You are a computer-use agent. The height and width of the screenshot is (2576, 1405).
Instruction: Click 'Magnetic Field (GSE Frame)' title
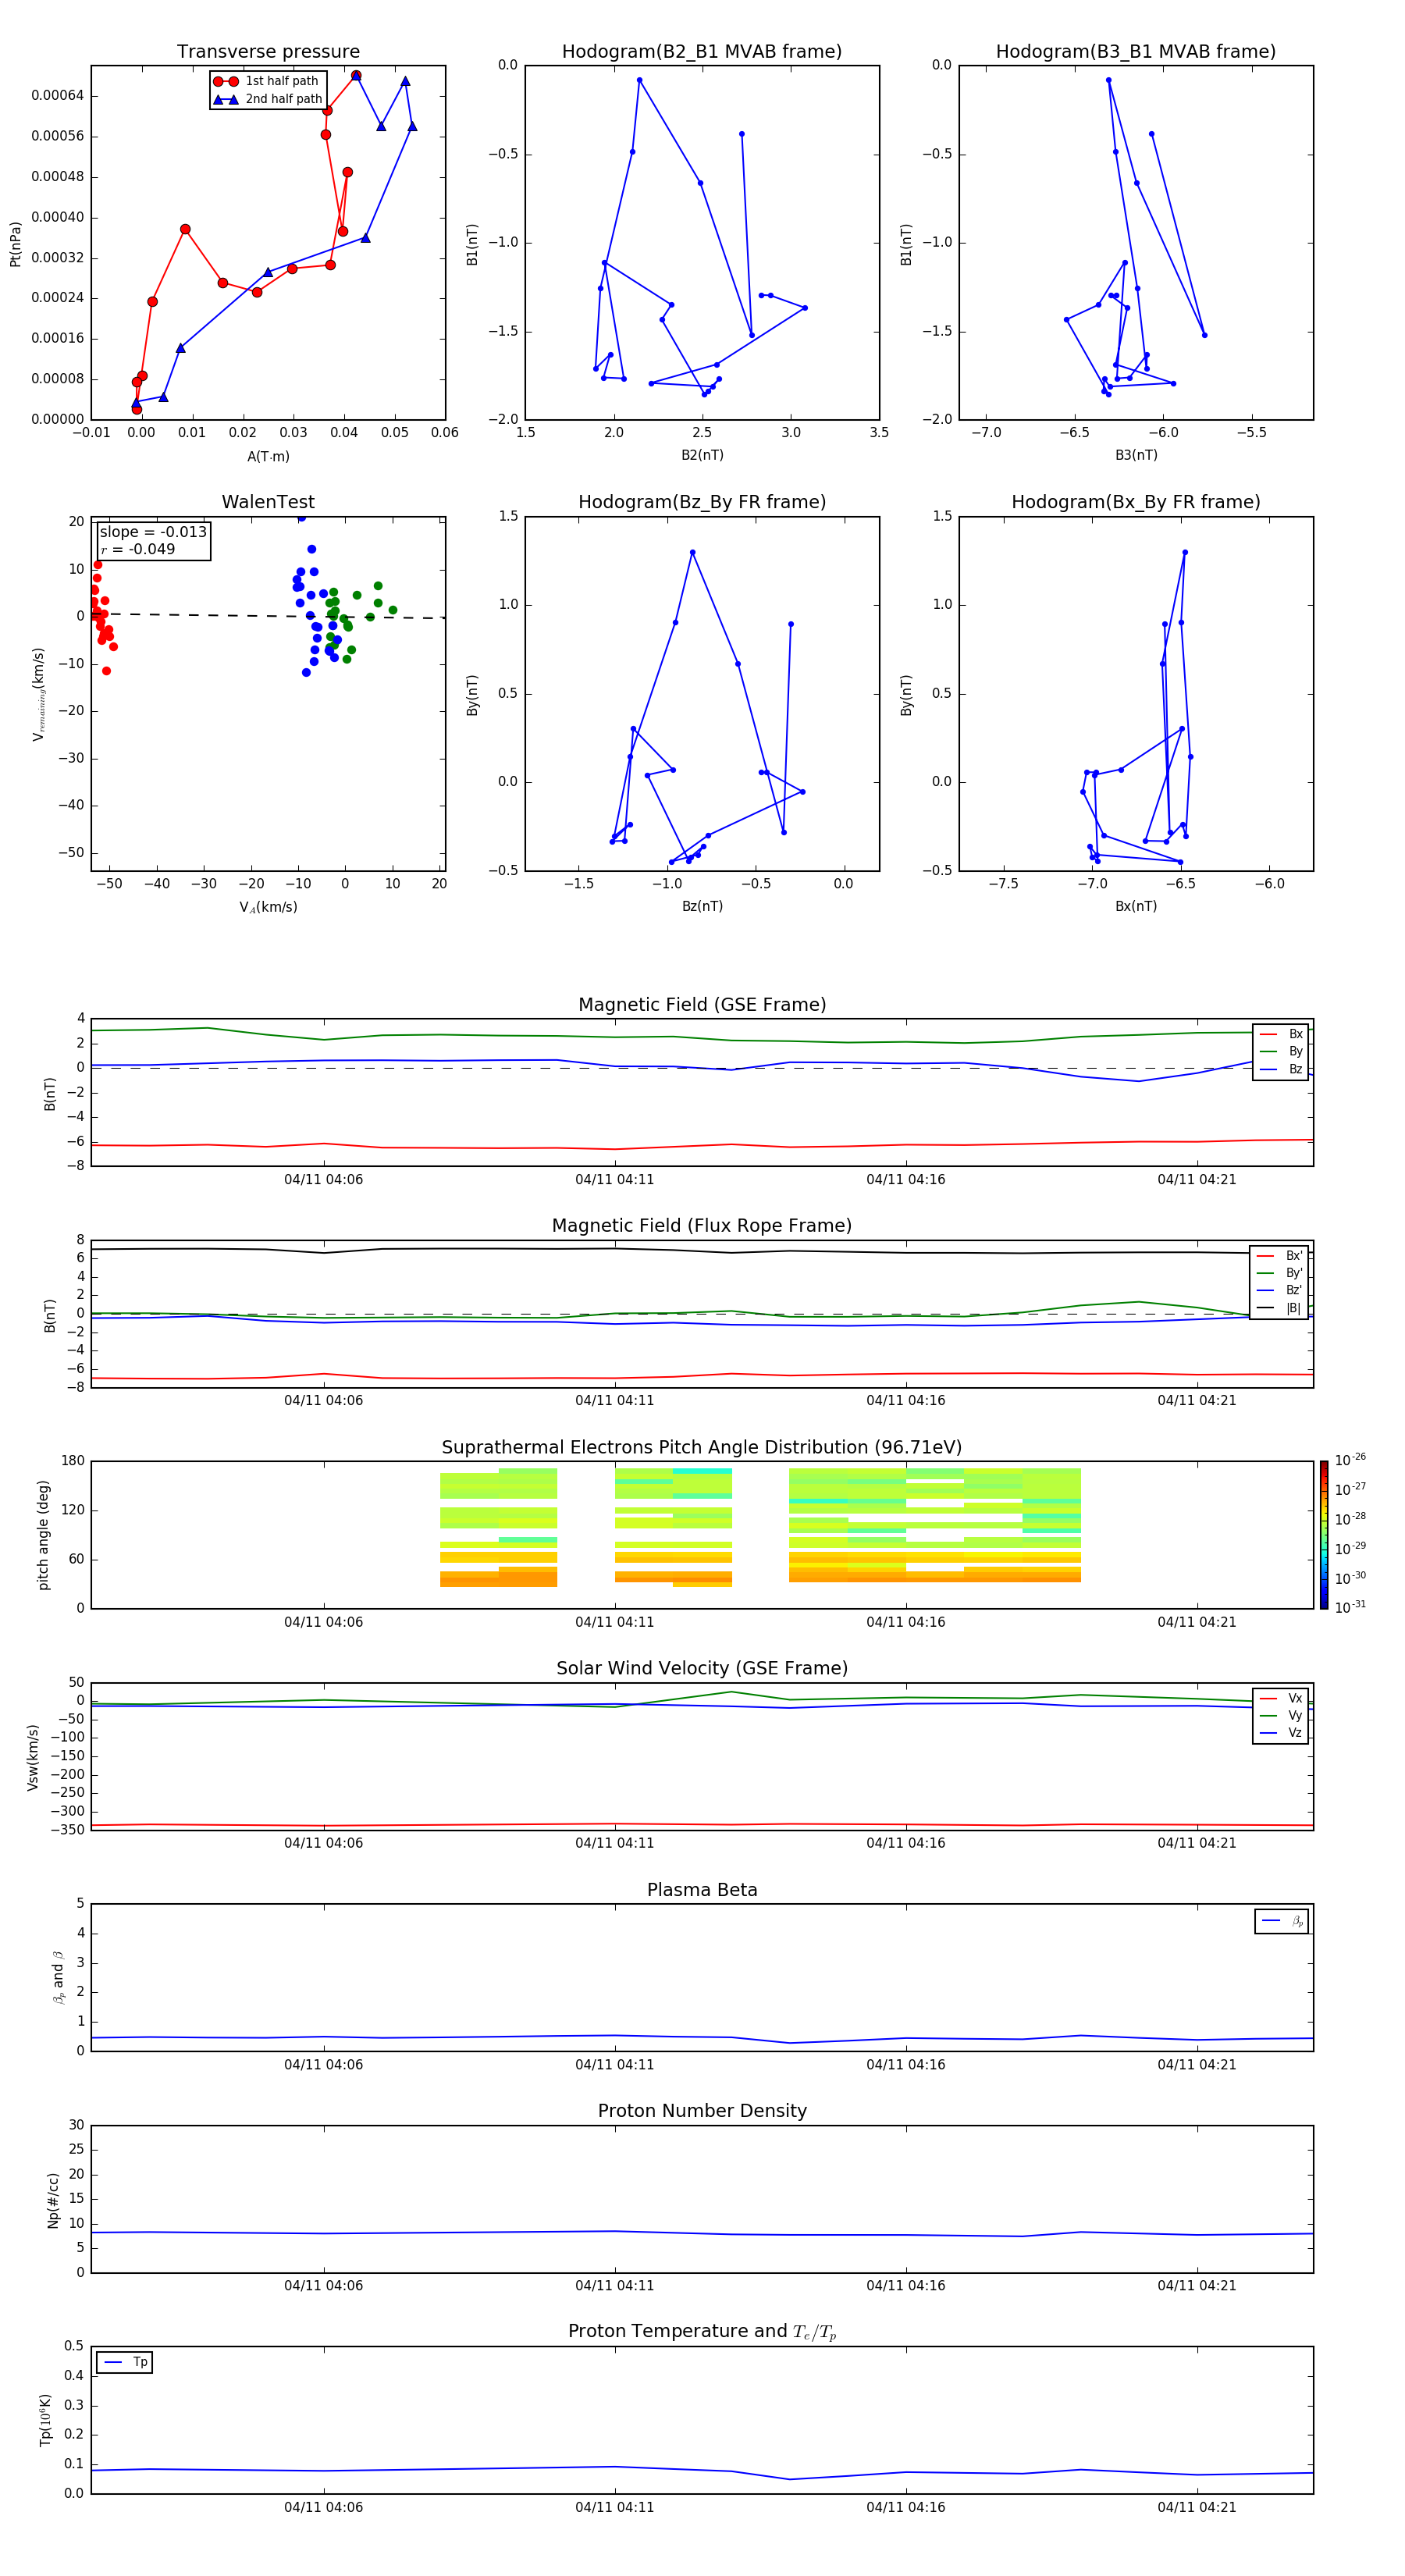pos(702,1005)
